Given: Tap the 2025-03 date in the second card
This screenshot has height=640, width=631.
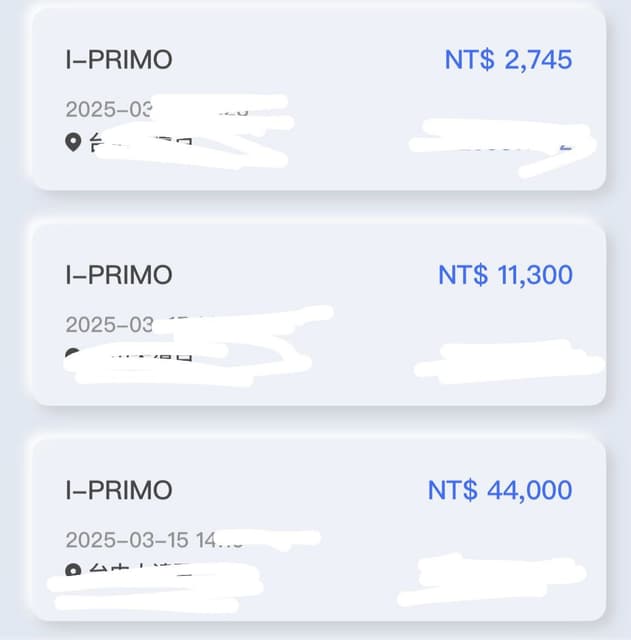Looking at the screenshot, I should (x=110, y=325).
